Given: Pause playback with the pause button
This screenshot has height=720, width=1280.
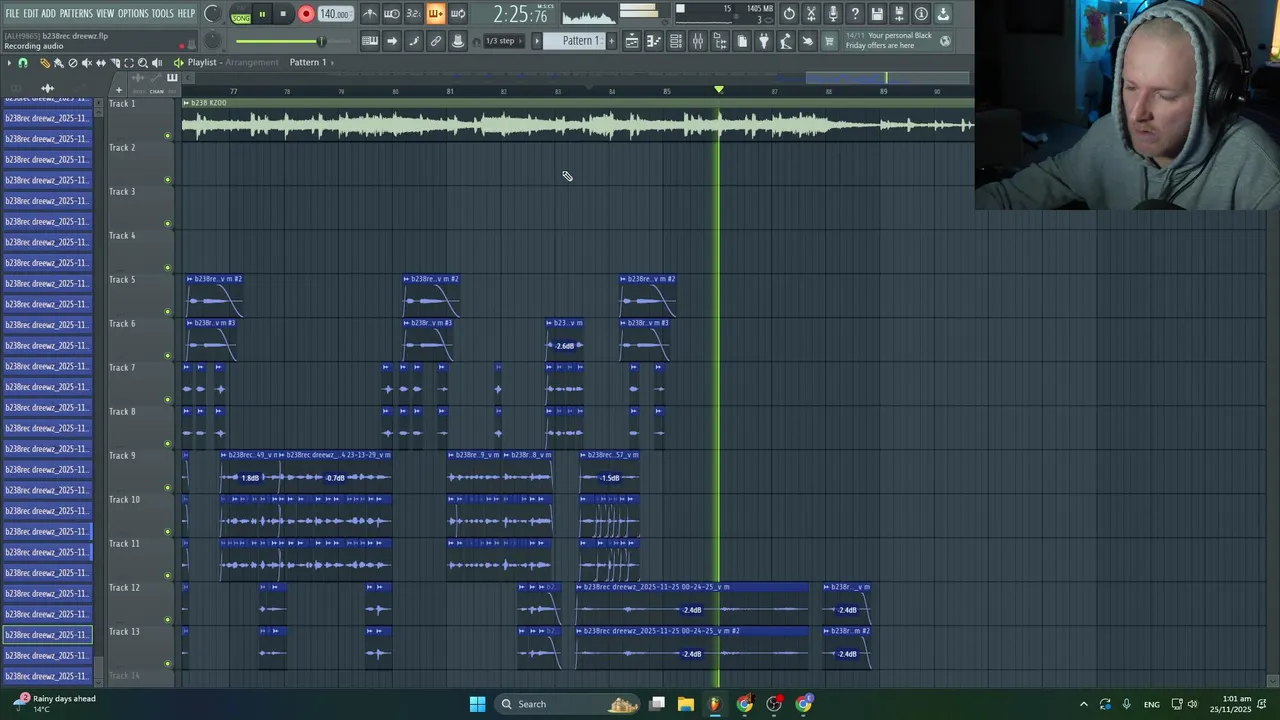Looking at the screenshot, I should click(262, 14).
